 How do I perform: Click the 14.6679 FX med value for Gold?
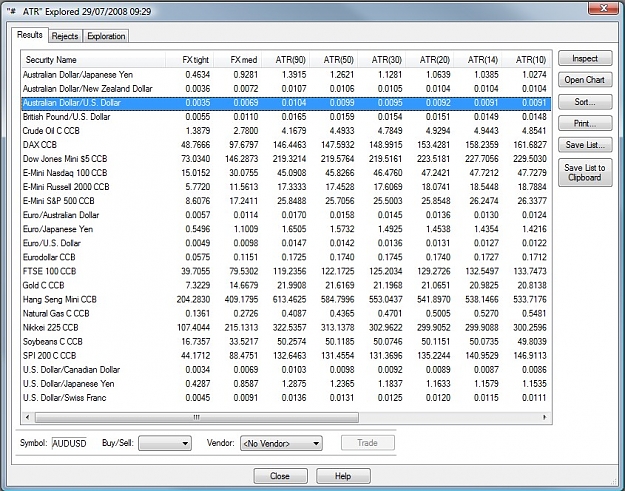point(244,285)
